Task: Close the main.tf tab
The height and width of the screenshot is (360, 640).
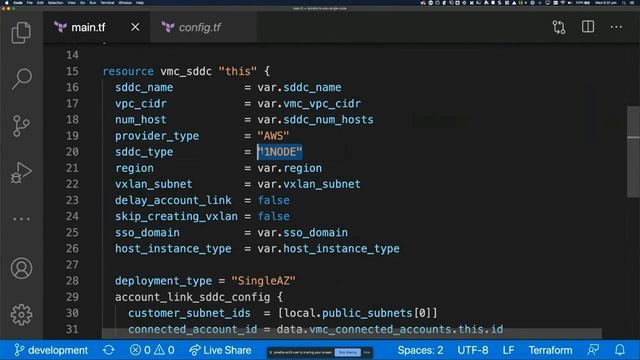Action: click(x=135, y=27)
